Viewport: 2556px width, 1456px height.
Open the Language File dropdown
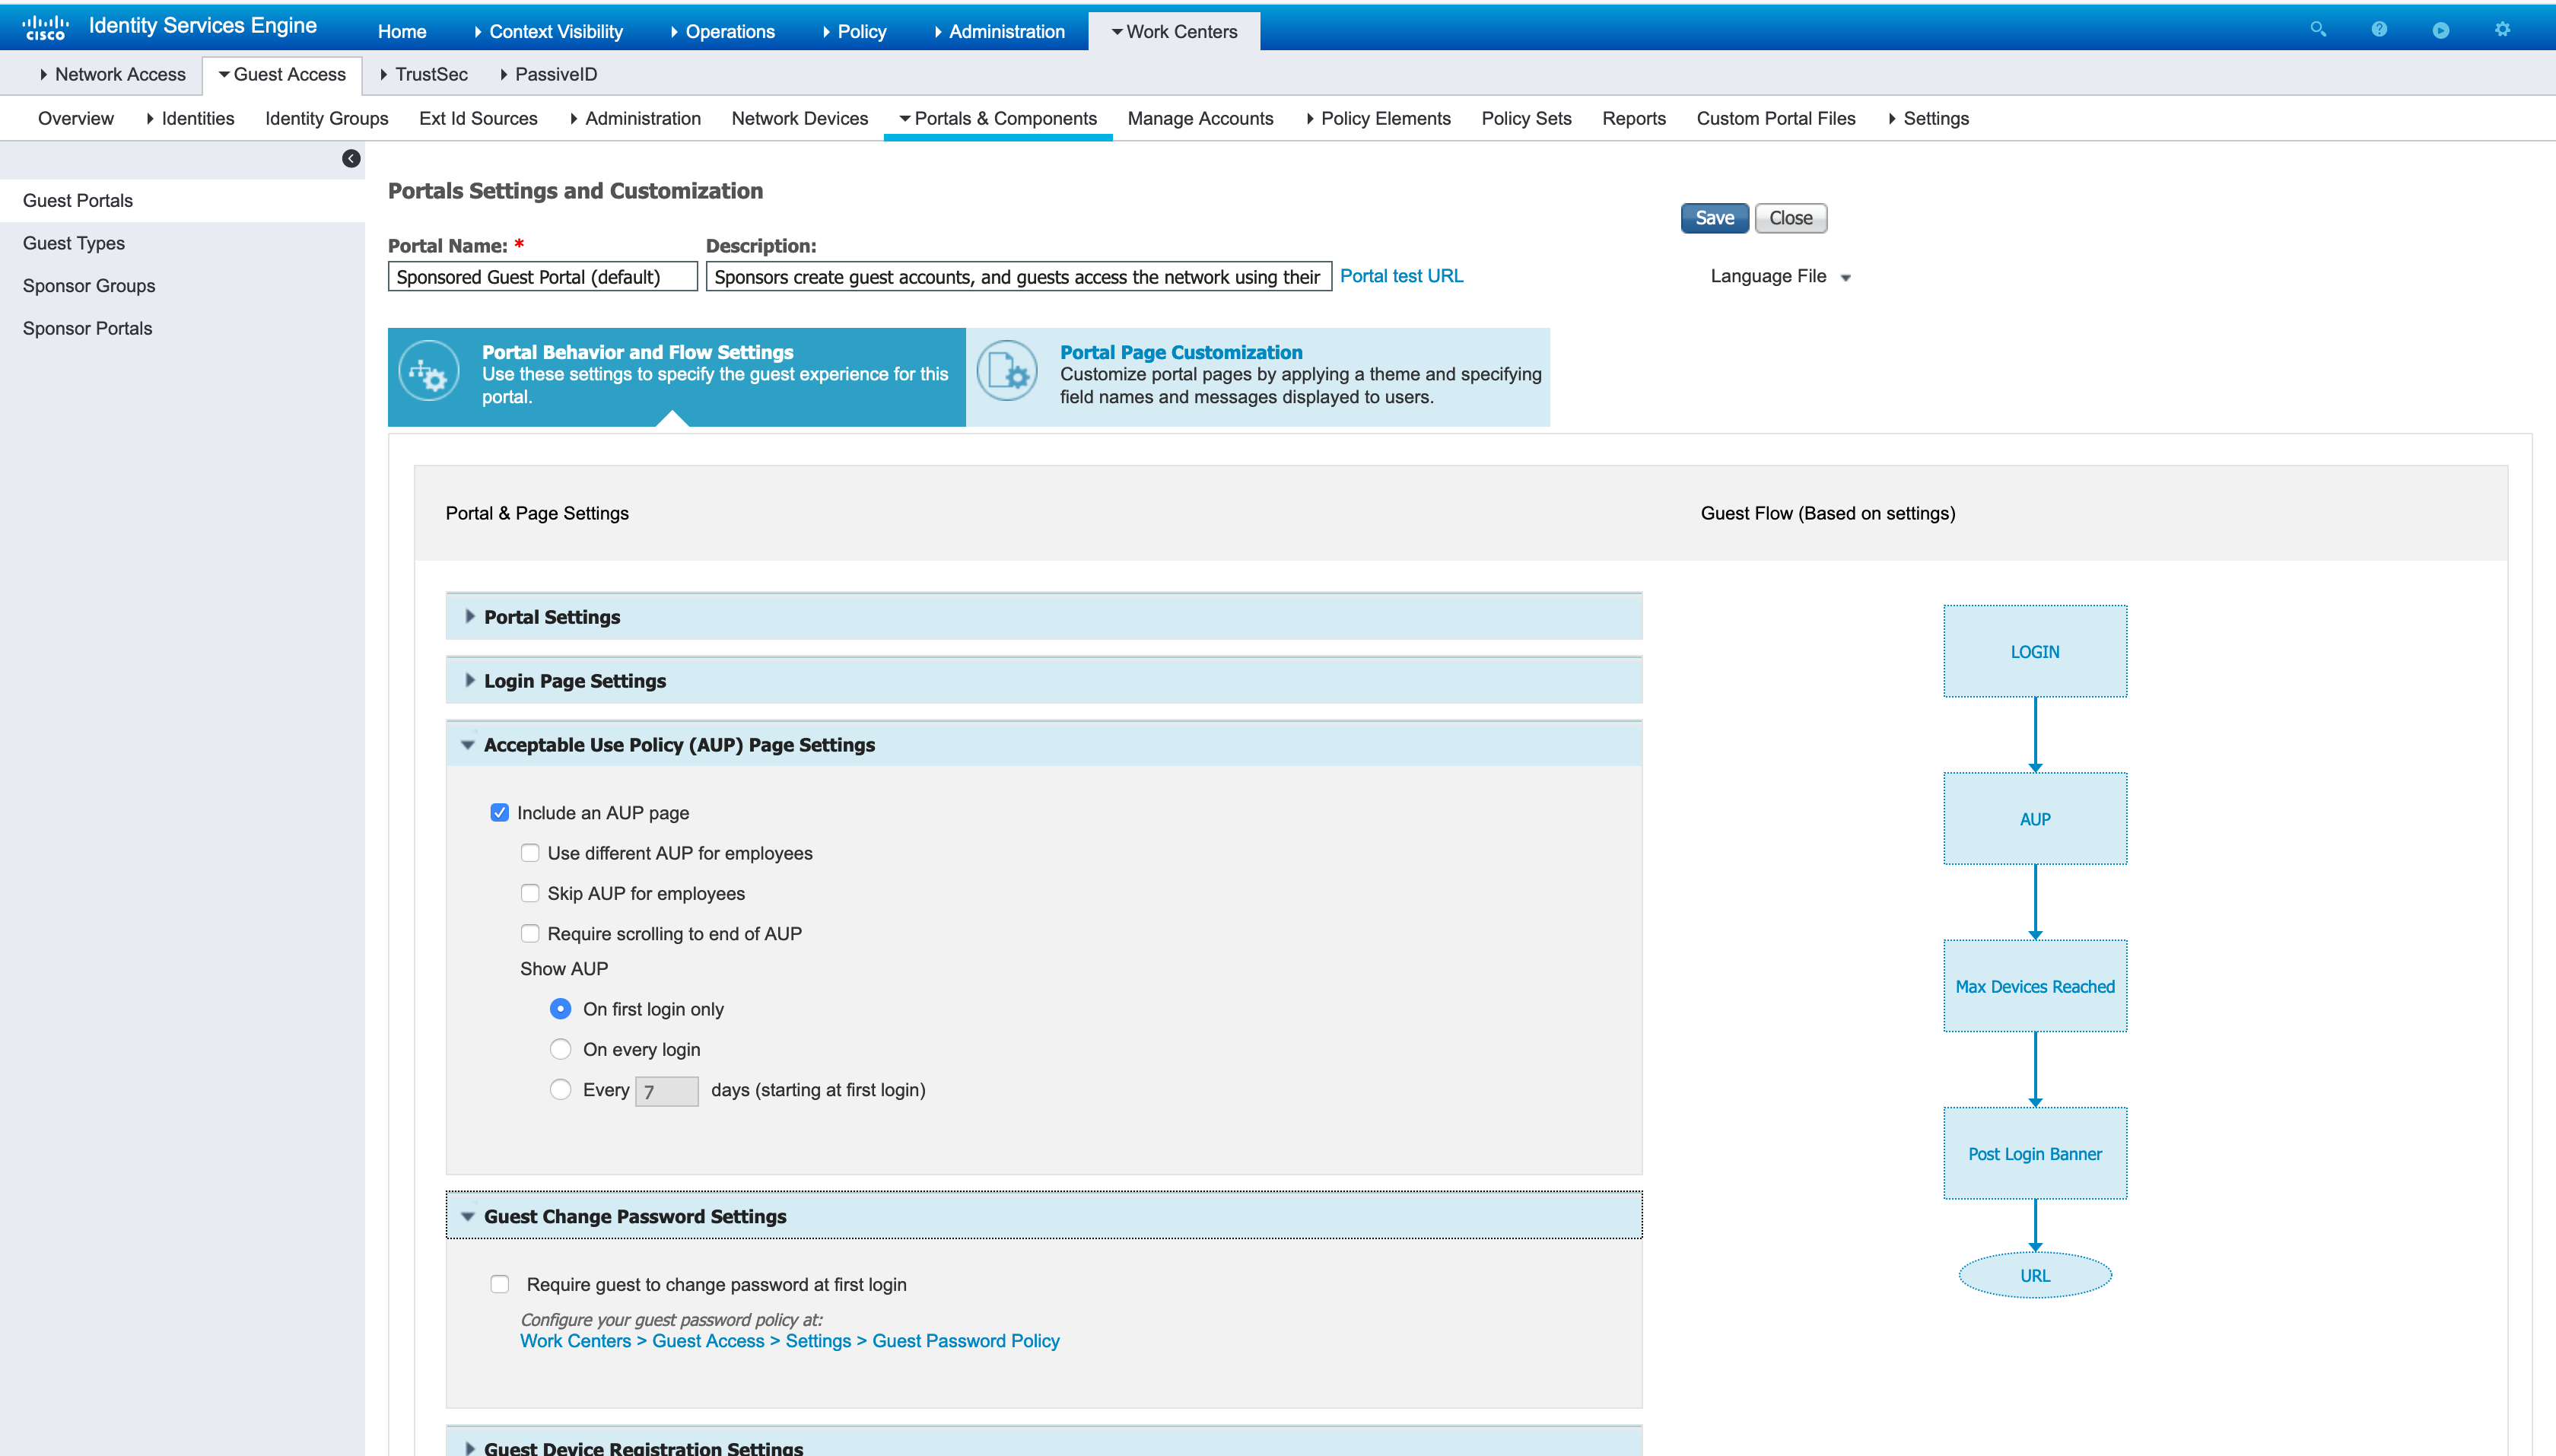(x=1780, y=276)
